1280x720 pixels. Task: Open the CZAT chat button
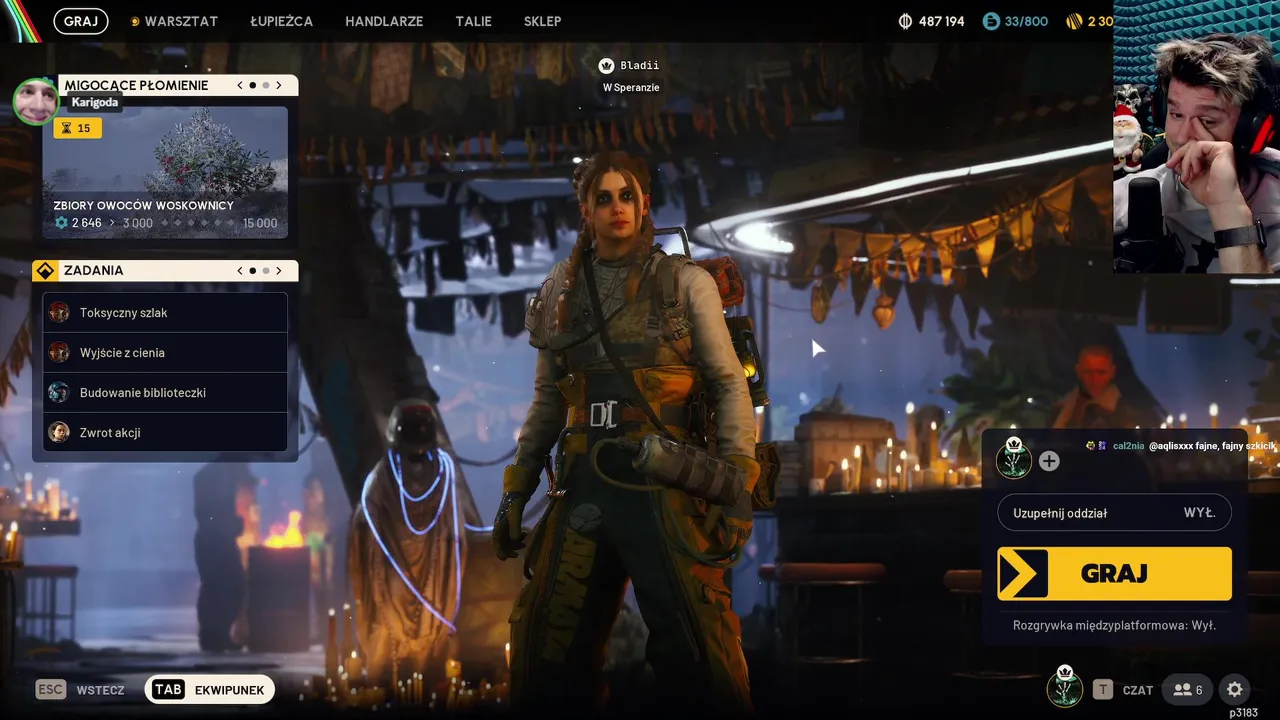pyautogui.click(x=1122, y=690)
